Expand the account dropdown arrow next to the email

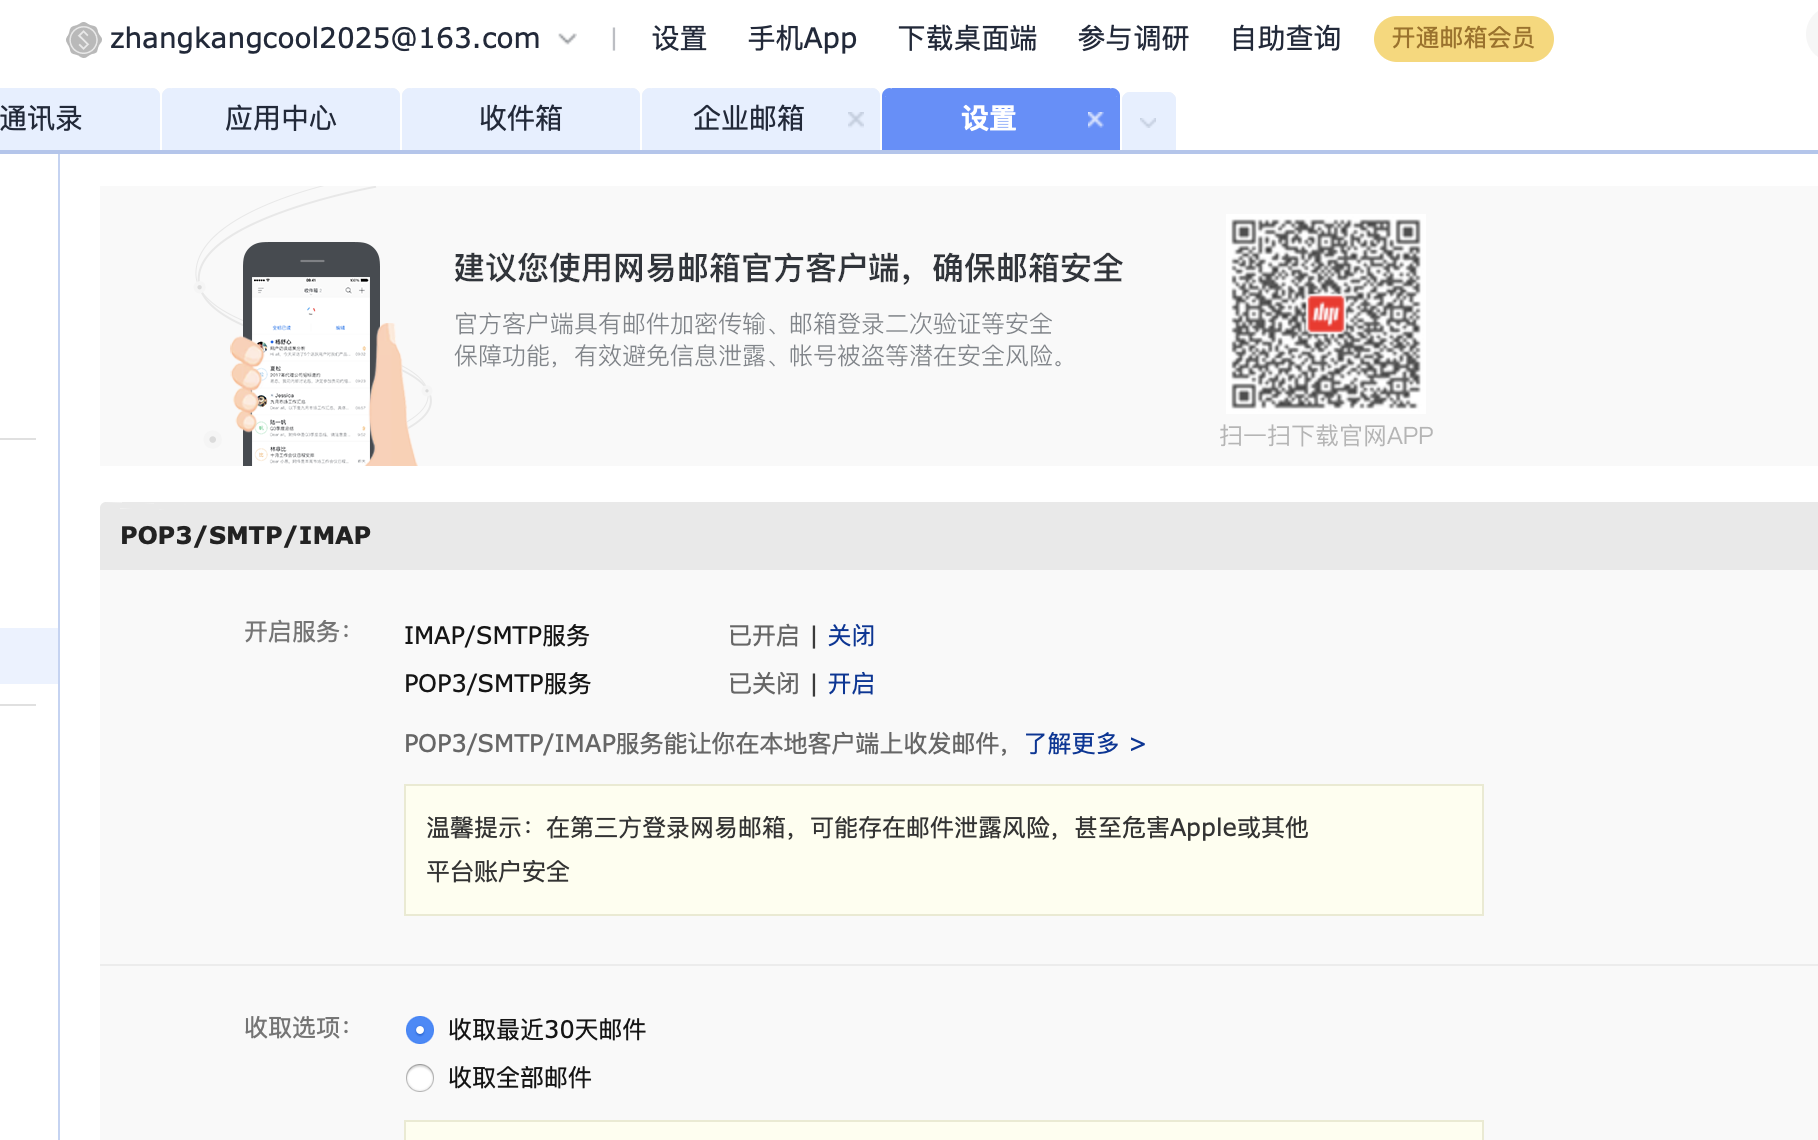567,40
